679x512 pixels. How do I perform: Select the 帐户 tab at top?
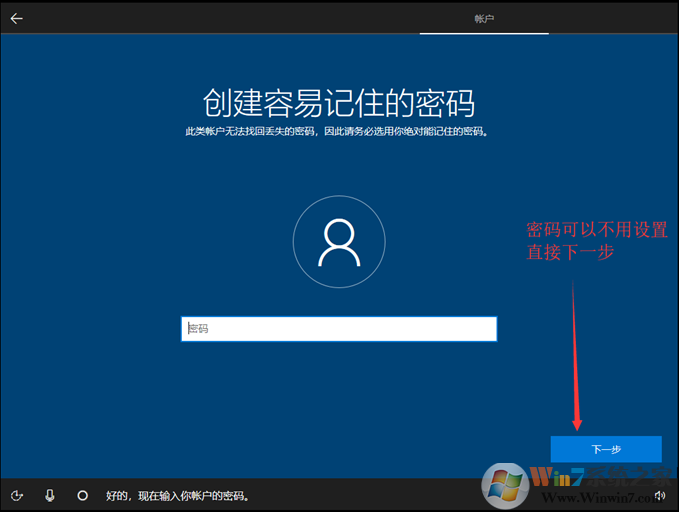484,18
